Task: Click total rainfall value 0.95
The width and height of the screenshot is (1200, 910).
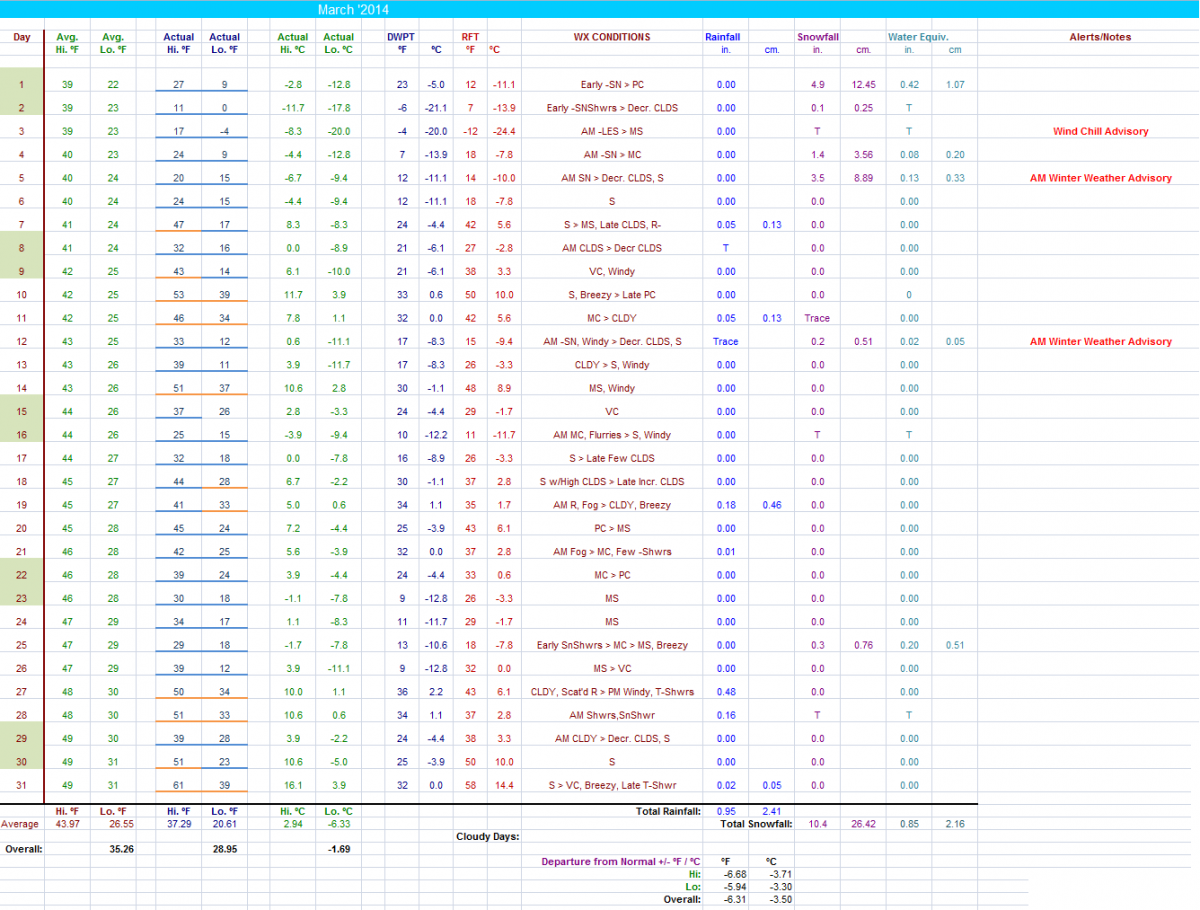Action: [x=727, y=811]
